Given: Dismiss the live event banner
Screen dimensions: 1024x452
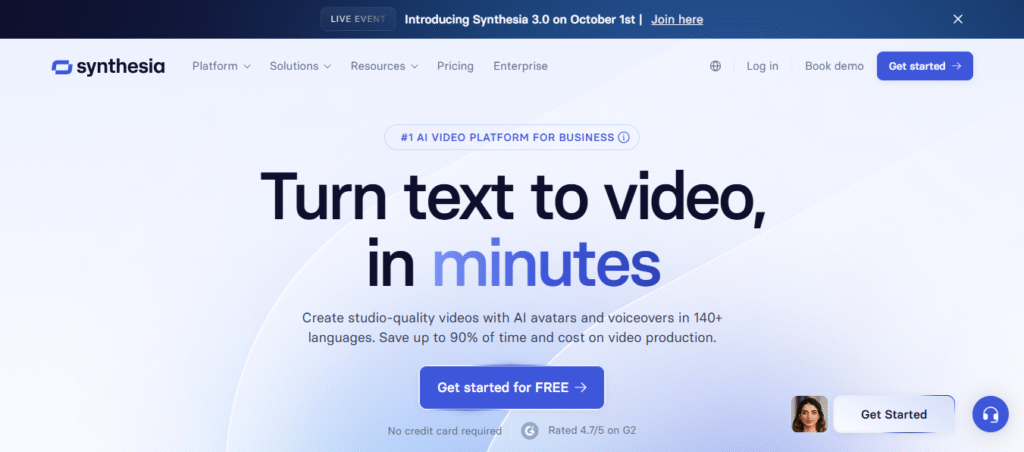Looking at the screenshot, I should point(958,19).
